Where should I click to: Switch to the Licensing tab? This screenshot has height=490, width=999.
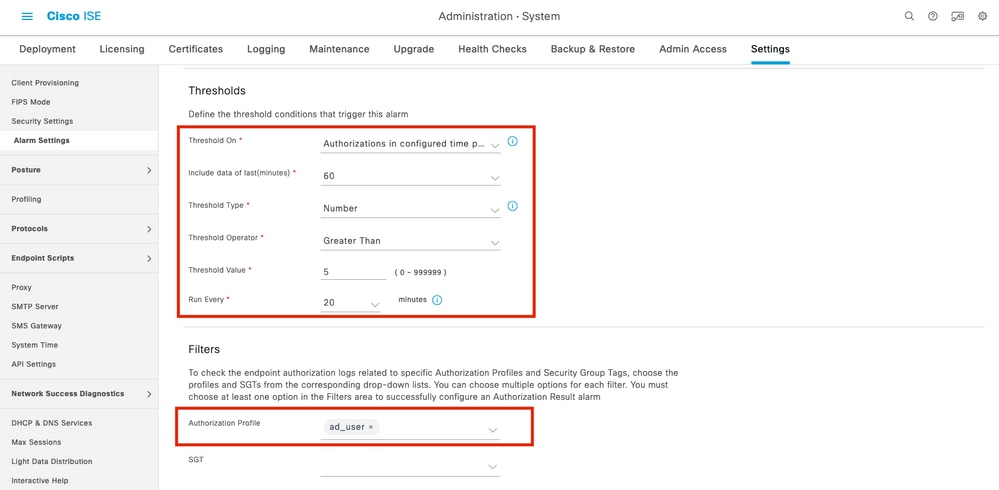(x=122, y=49)
